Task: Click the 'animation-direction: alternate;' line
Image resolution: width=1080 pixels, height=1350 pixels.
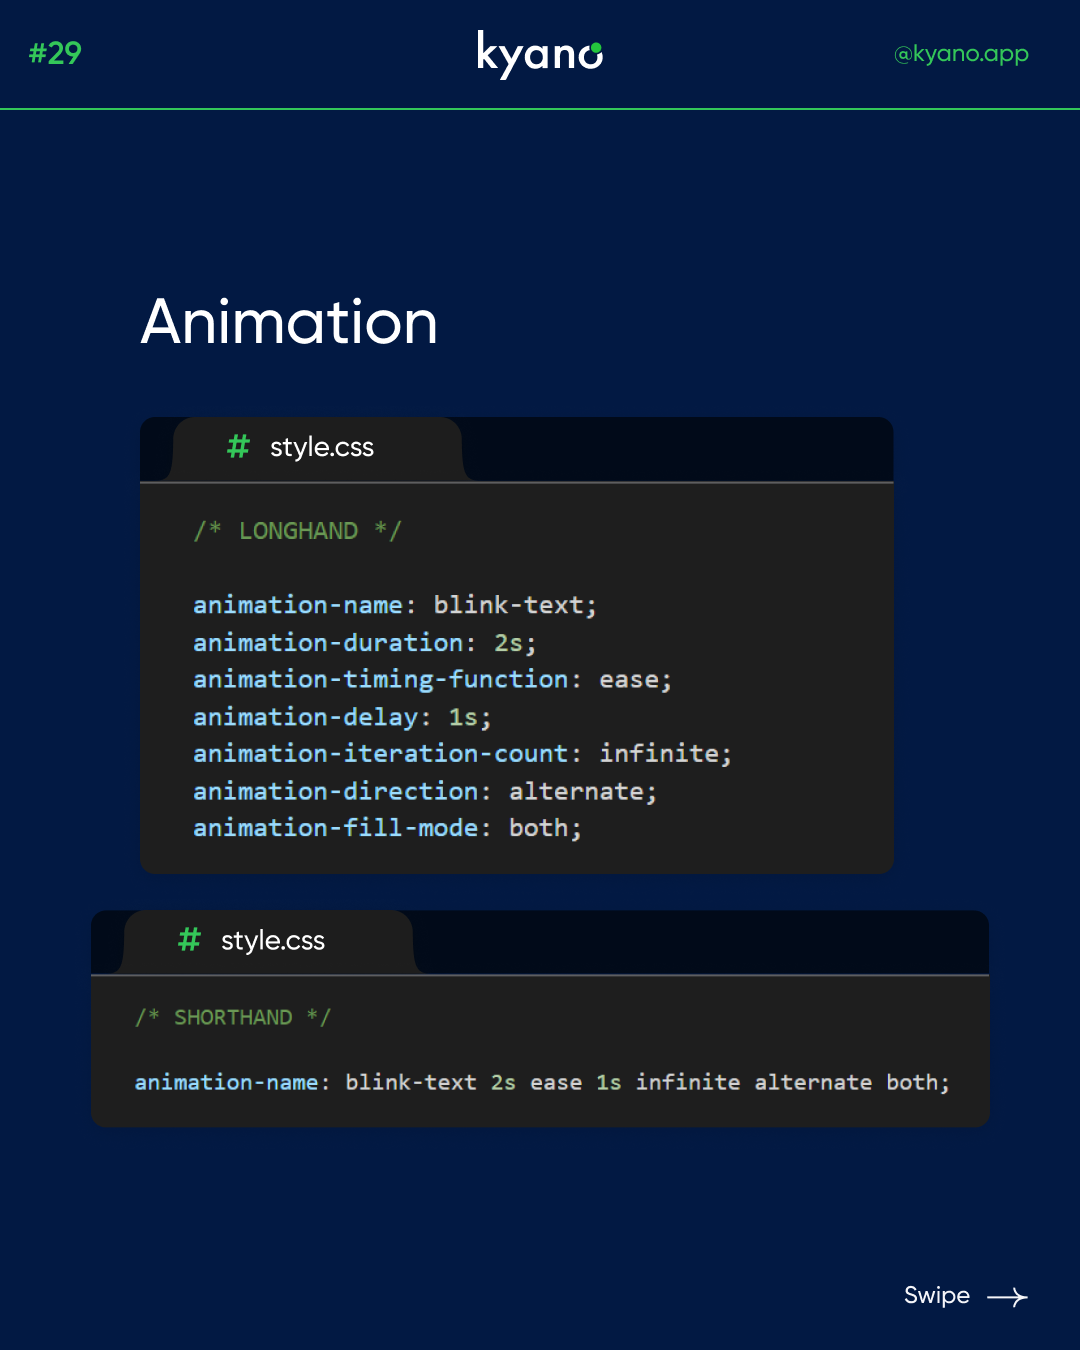Action: (x=425, y=791)
